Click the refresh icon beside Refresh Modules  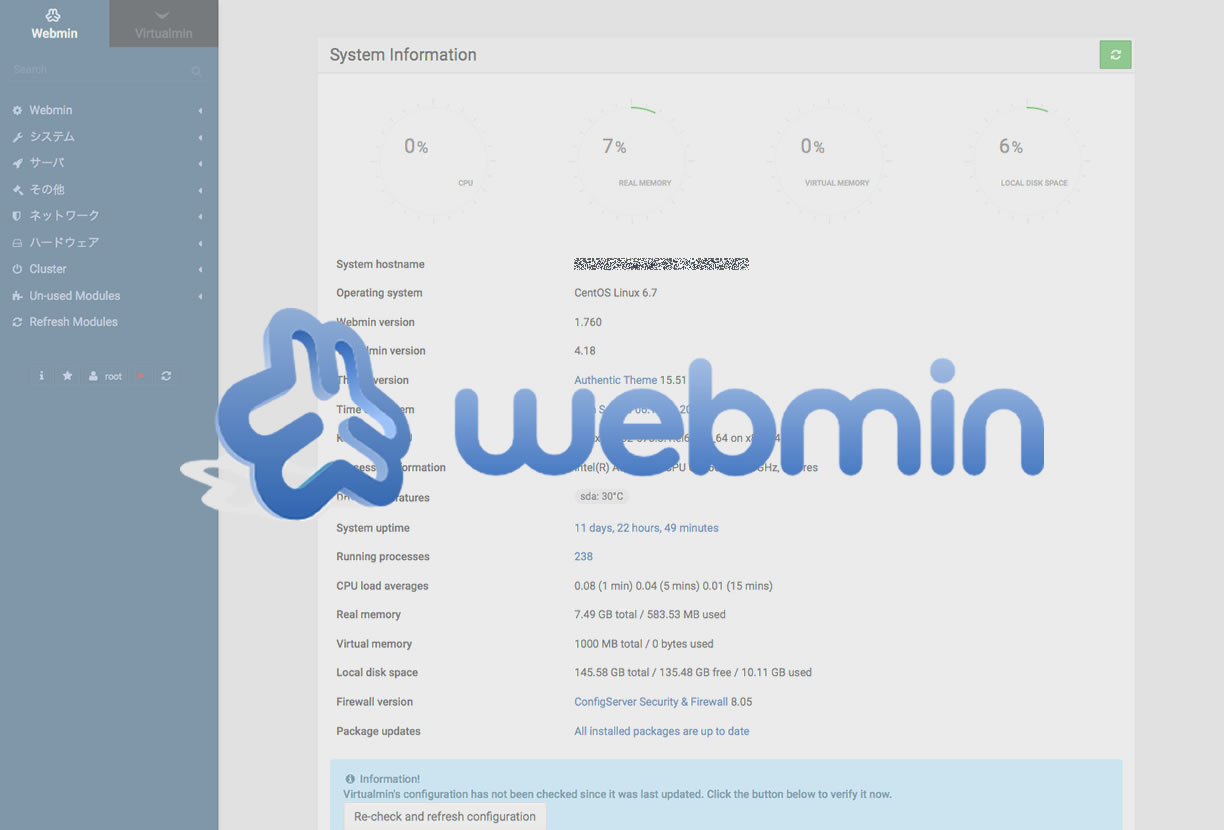[x=17, y=322]
